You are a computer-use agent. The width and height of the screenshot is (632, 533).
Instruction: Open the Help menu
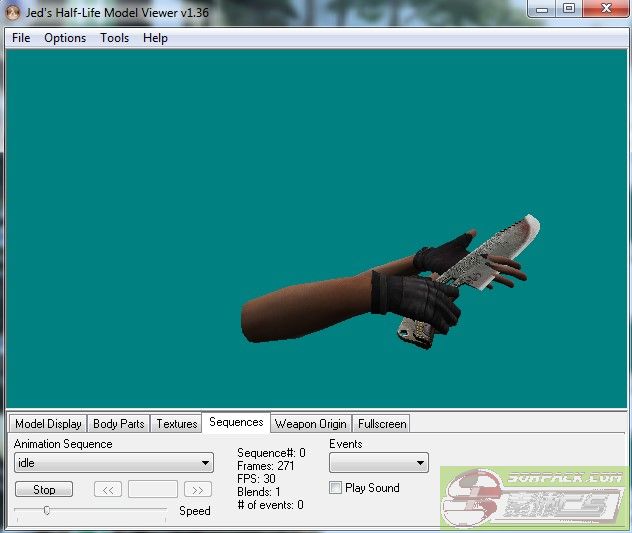coord(155,38)
